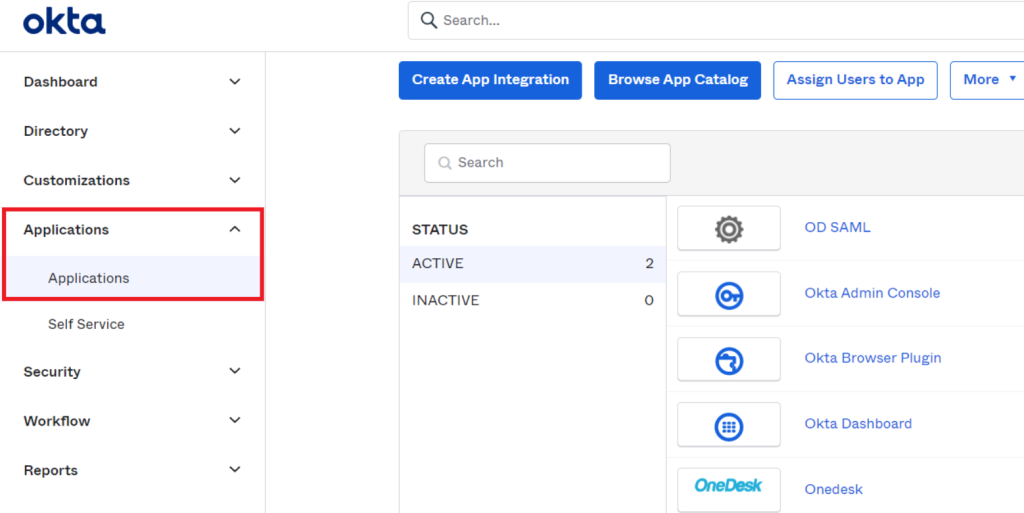Open the Onedesk application link
Screen dimensions: 1024x513
click(x=834, y=490)
